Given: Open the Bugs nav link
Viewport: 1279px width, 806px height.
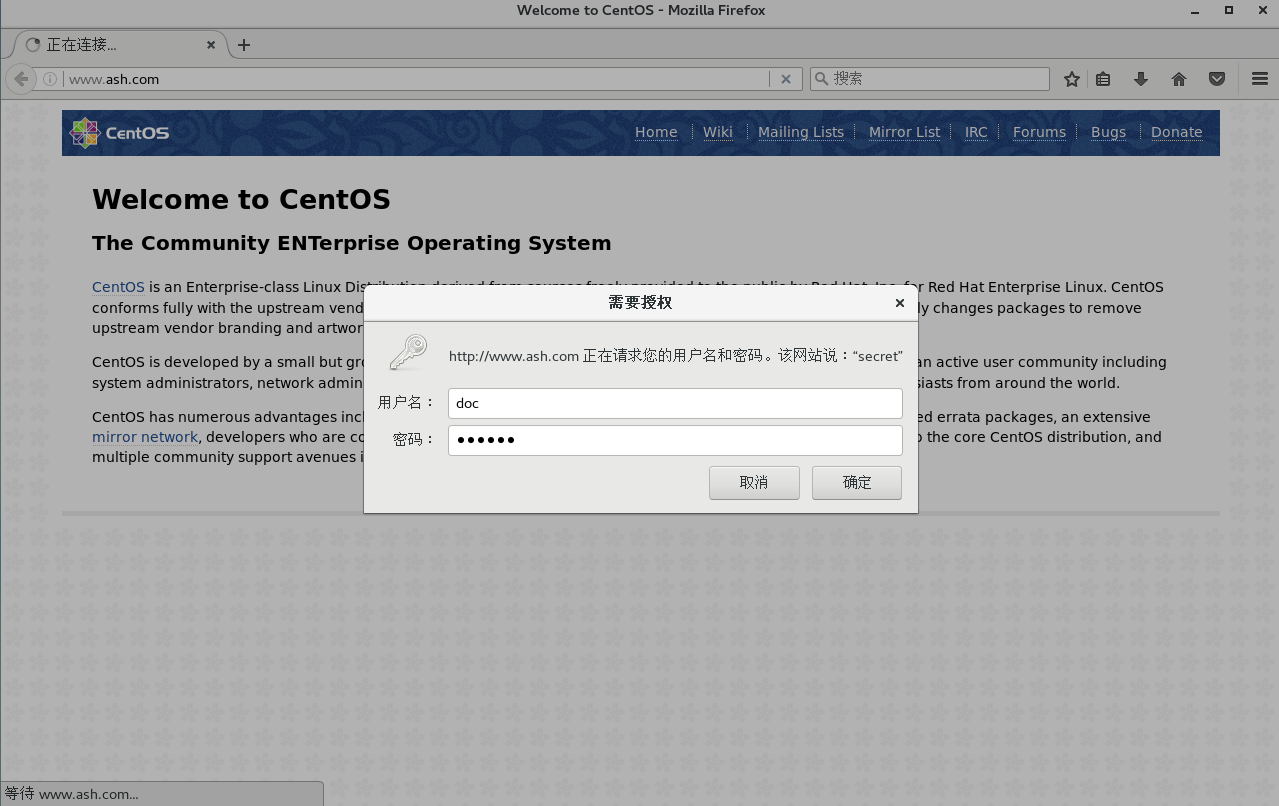Looking at the screenshot, I should [1108, 132].
